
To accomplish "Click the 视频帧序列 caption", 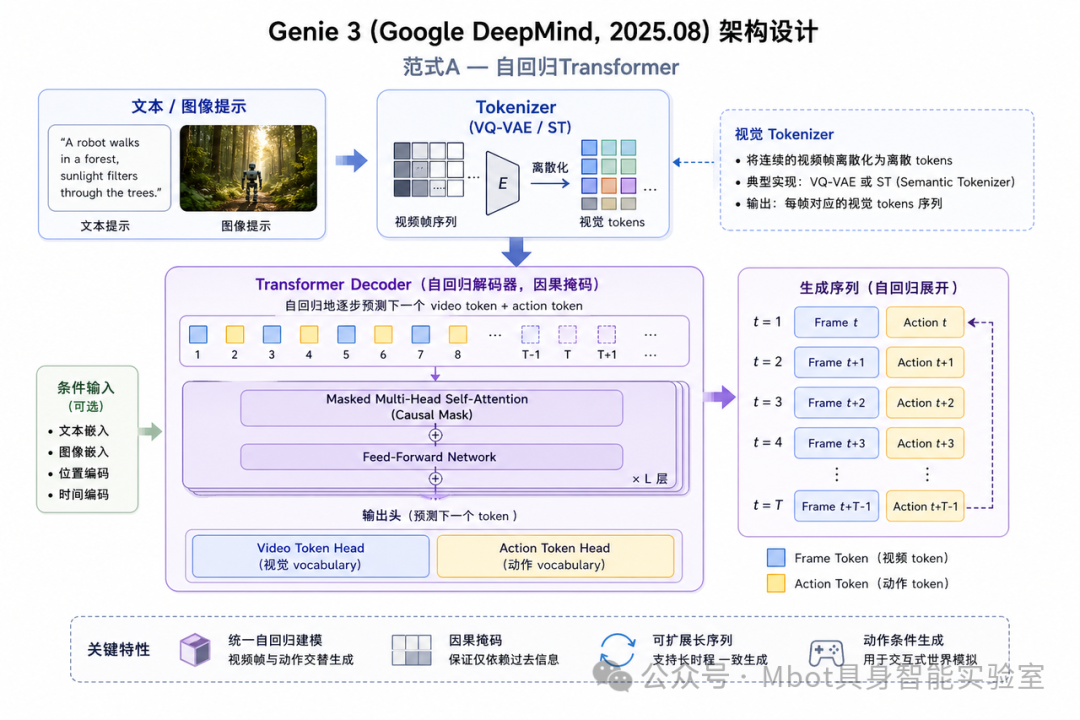I will (x=426, y=222).
